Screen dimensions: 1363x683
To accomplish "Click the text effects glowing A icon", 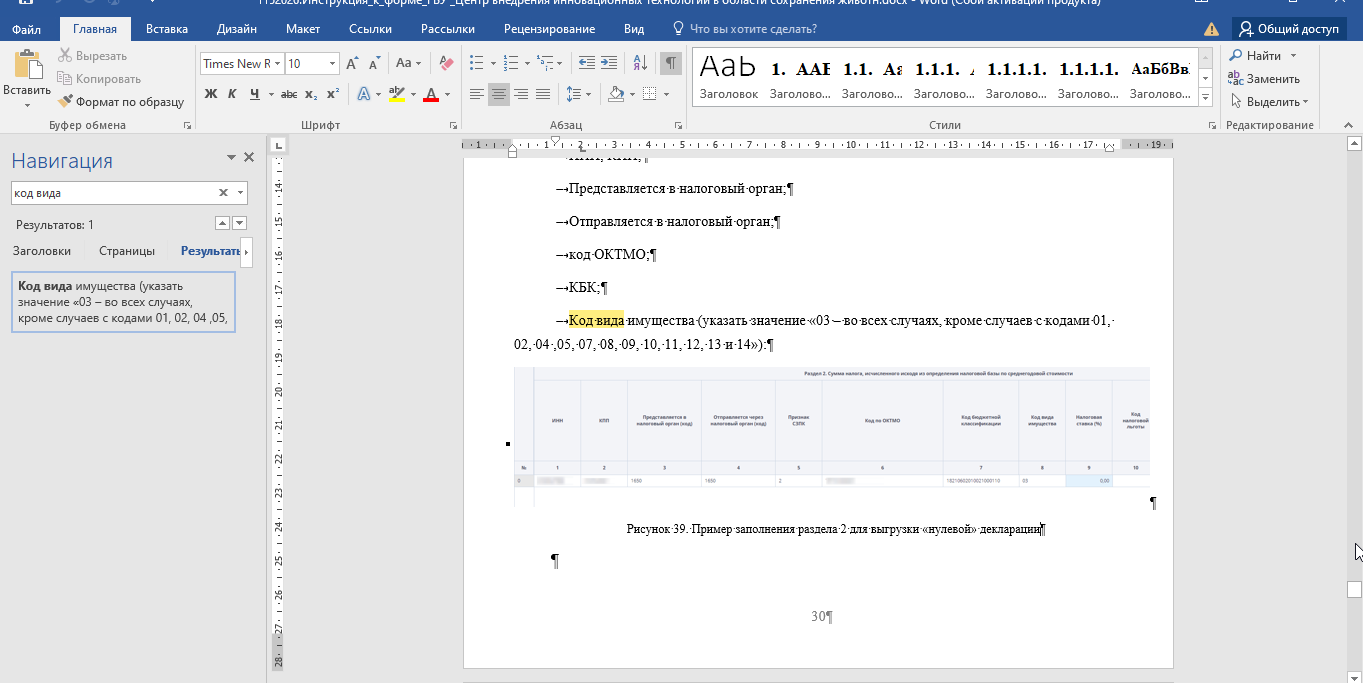I will tap(363, 94).
